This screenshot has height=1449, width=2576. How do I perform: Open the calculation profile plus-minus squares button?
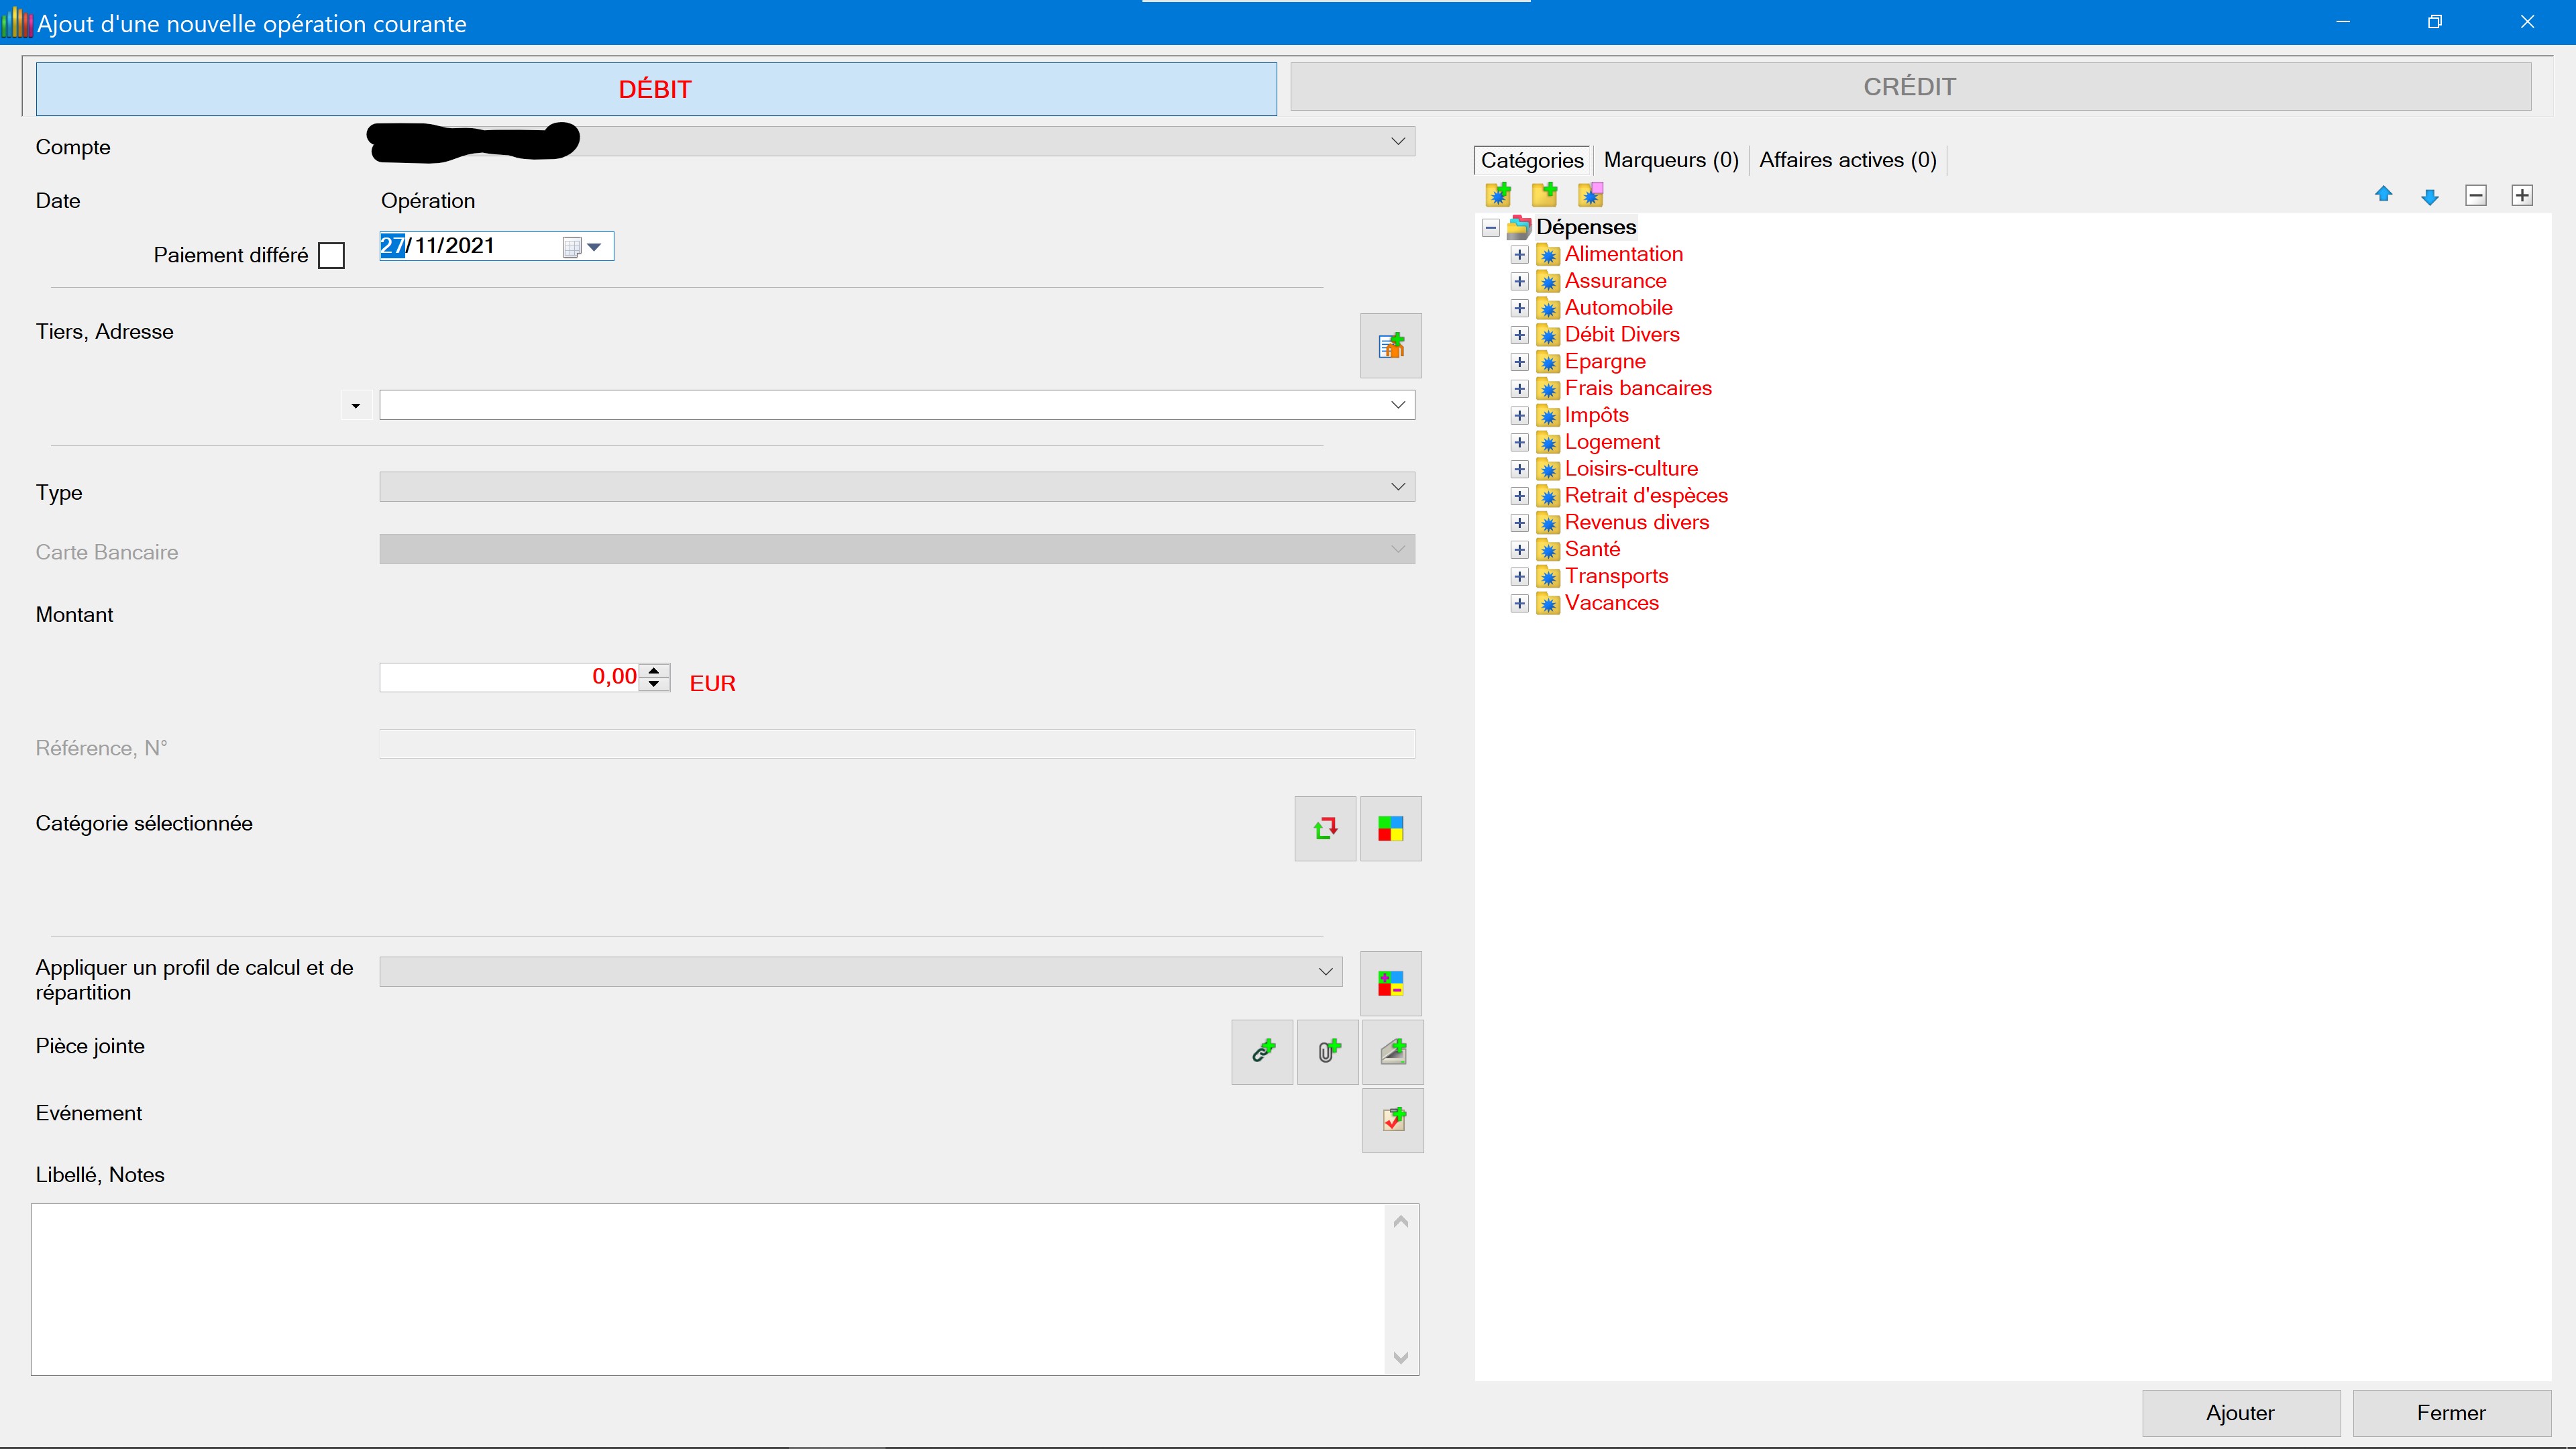click(x=1390, y=983)
